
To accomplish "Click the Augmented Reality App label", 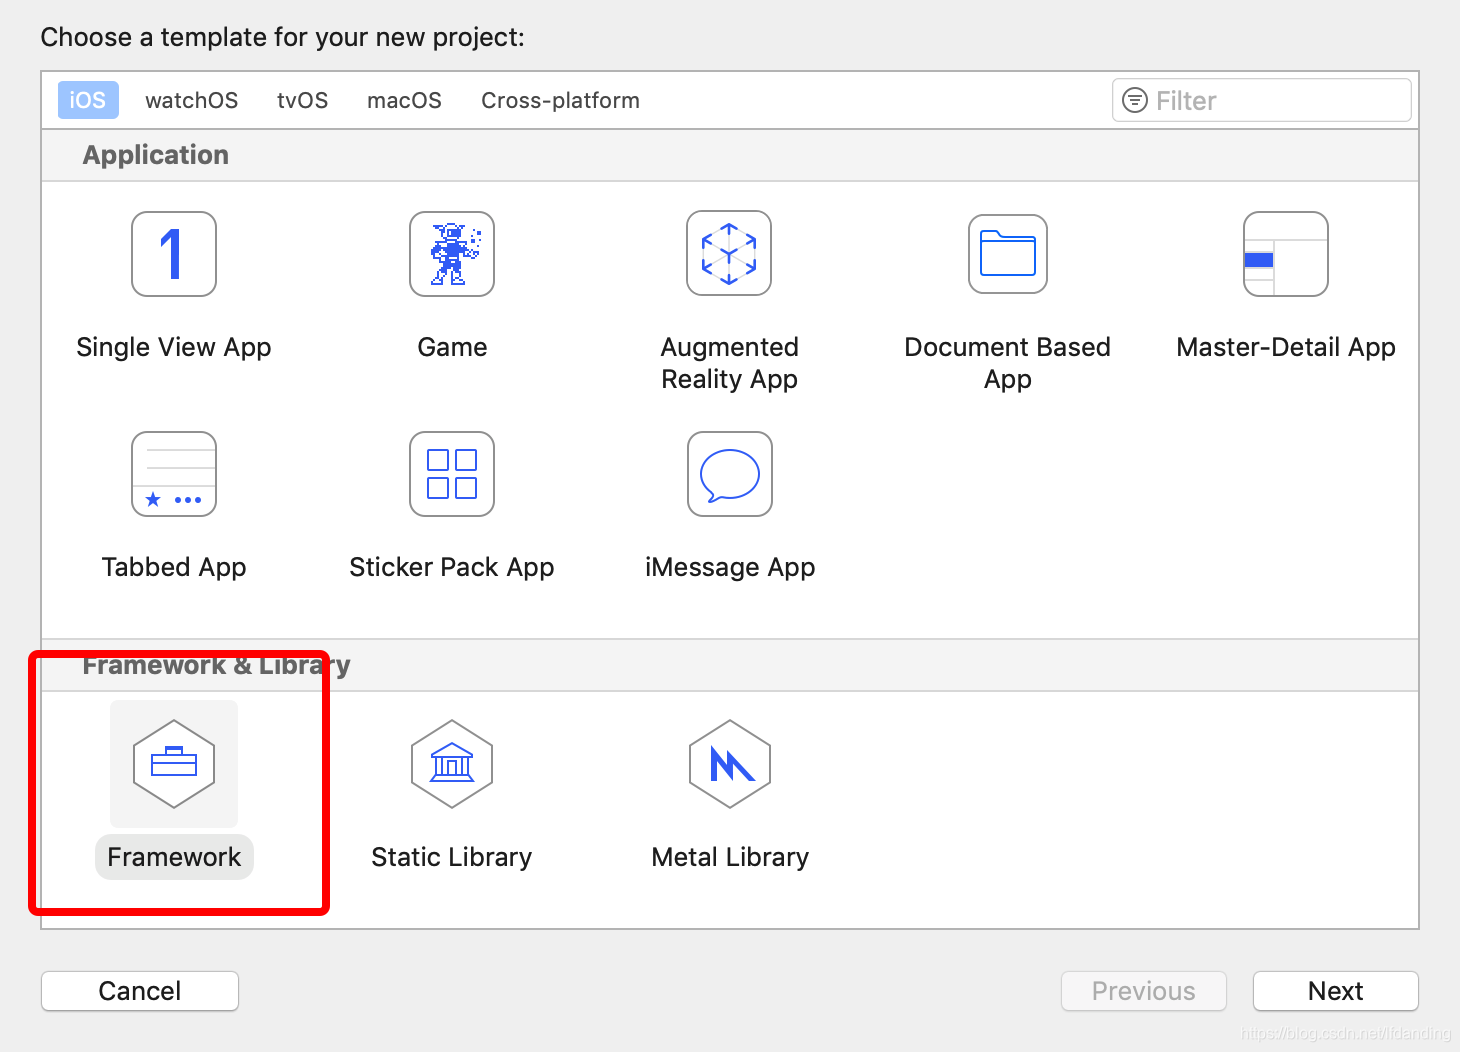I will point(730,363).
